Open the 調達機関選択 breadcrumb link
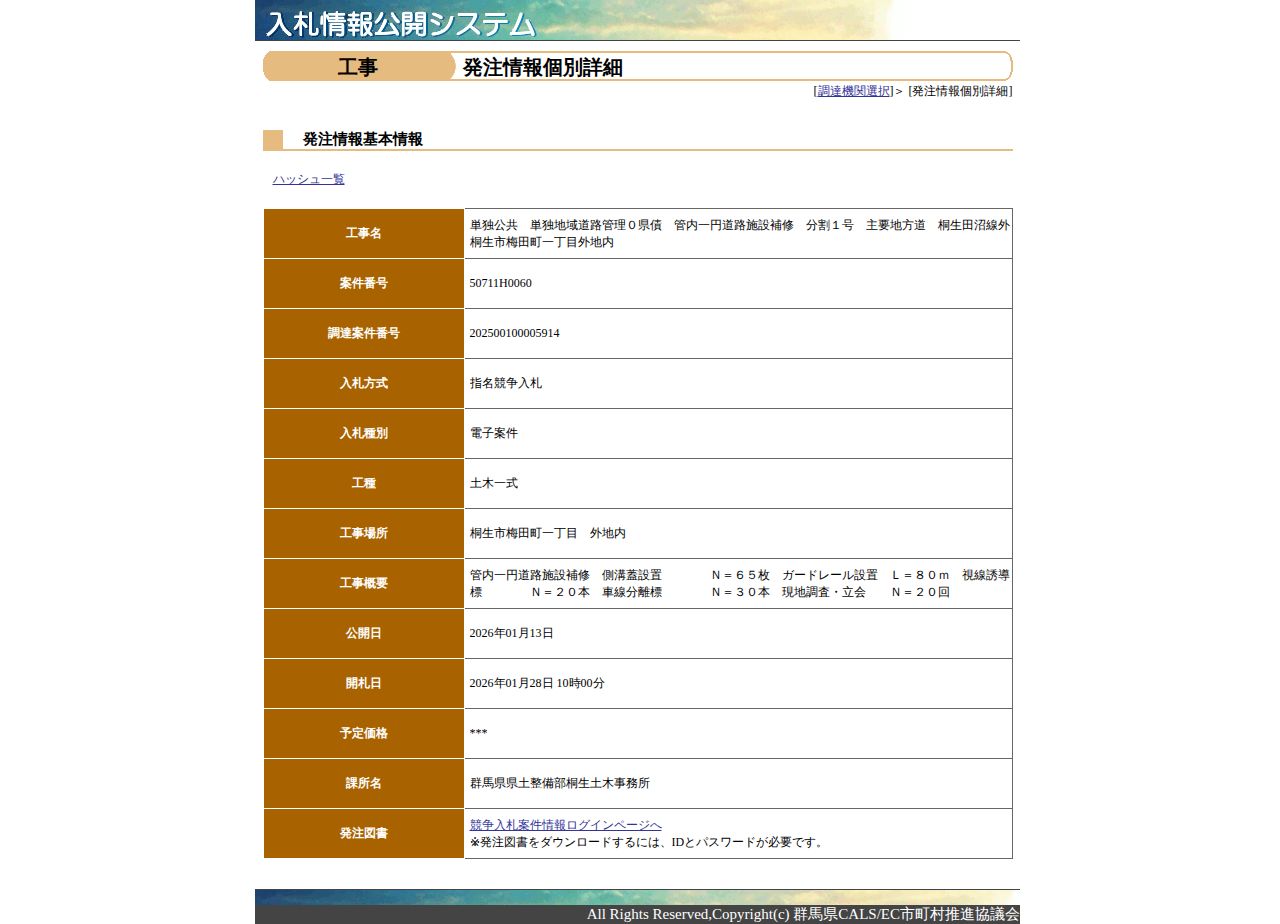 854,91
